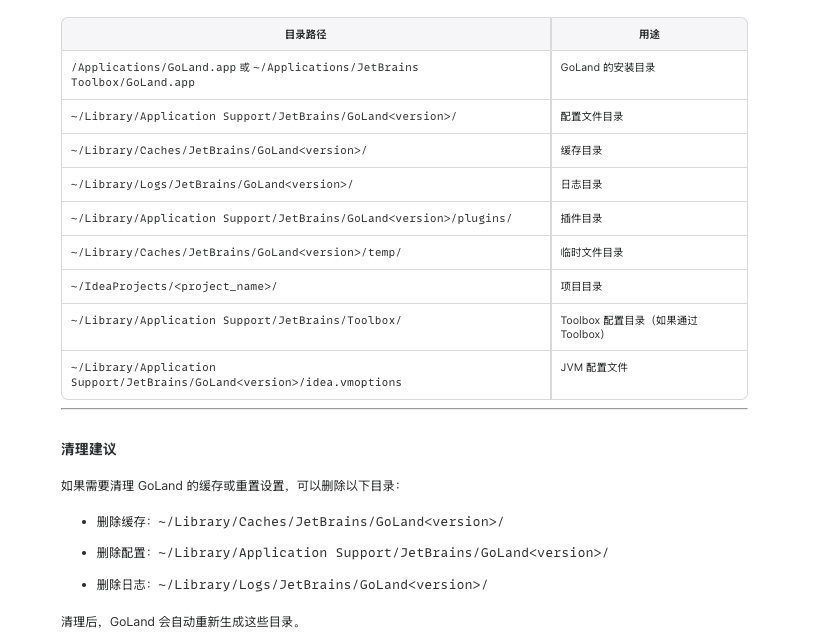Click the 删除日志 bullet path
Image resolution: width=821 pixels, height=637 pixels.
323,585
